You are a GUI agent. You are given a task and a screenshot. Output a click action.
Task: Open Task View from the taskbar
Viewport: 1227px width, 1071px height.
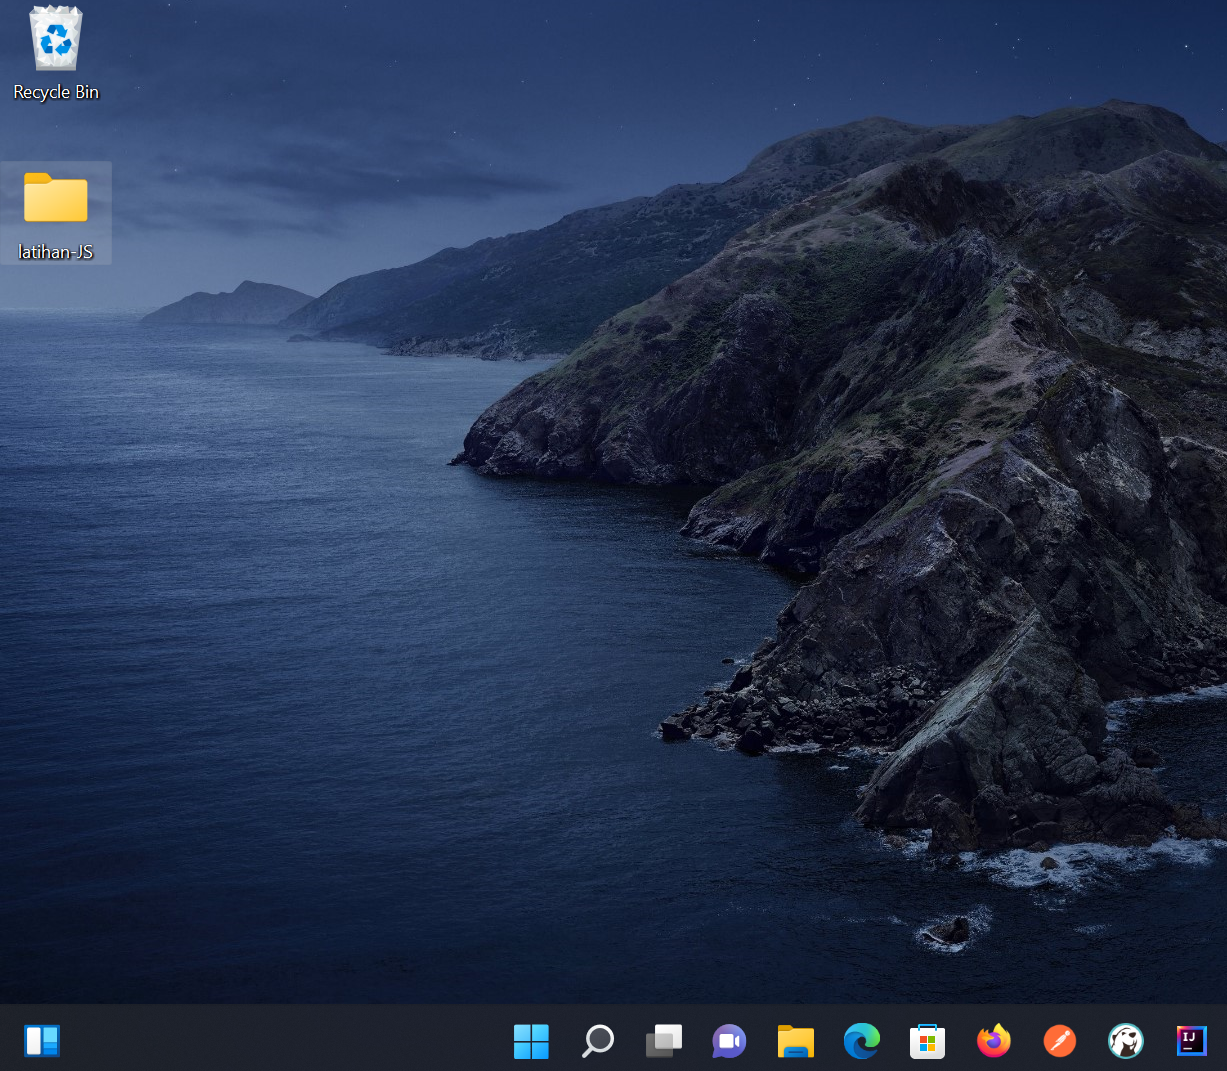663,1041
